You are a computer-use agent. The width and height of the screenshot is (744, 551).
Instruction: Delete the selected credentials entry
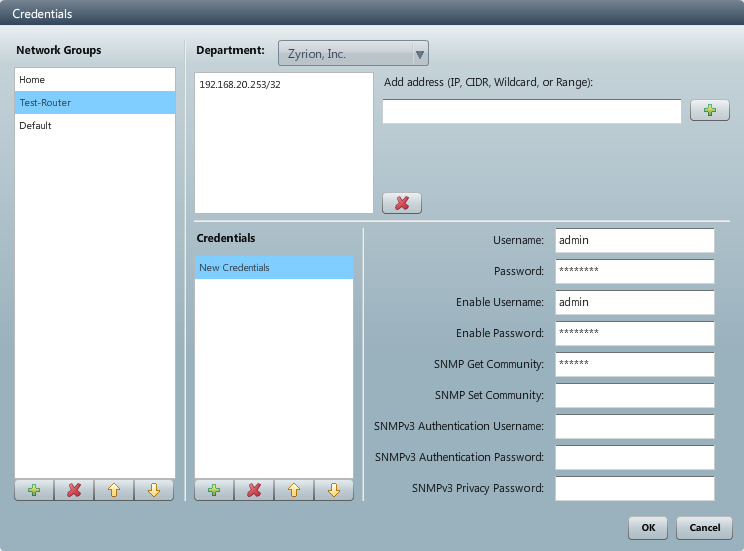254,490
